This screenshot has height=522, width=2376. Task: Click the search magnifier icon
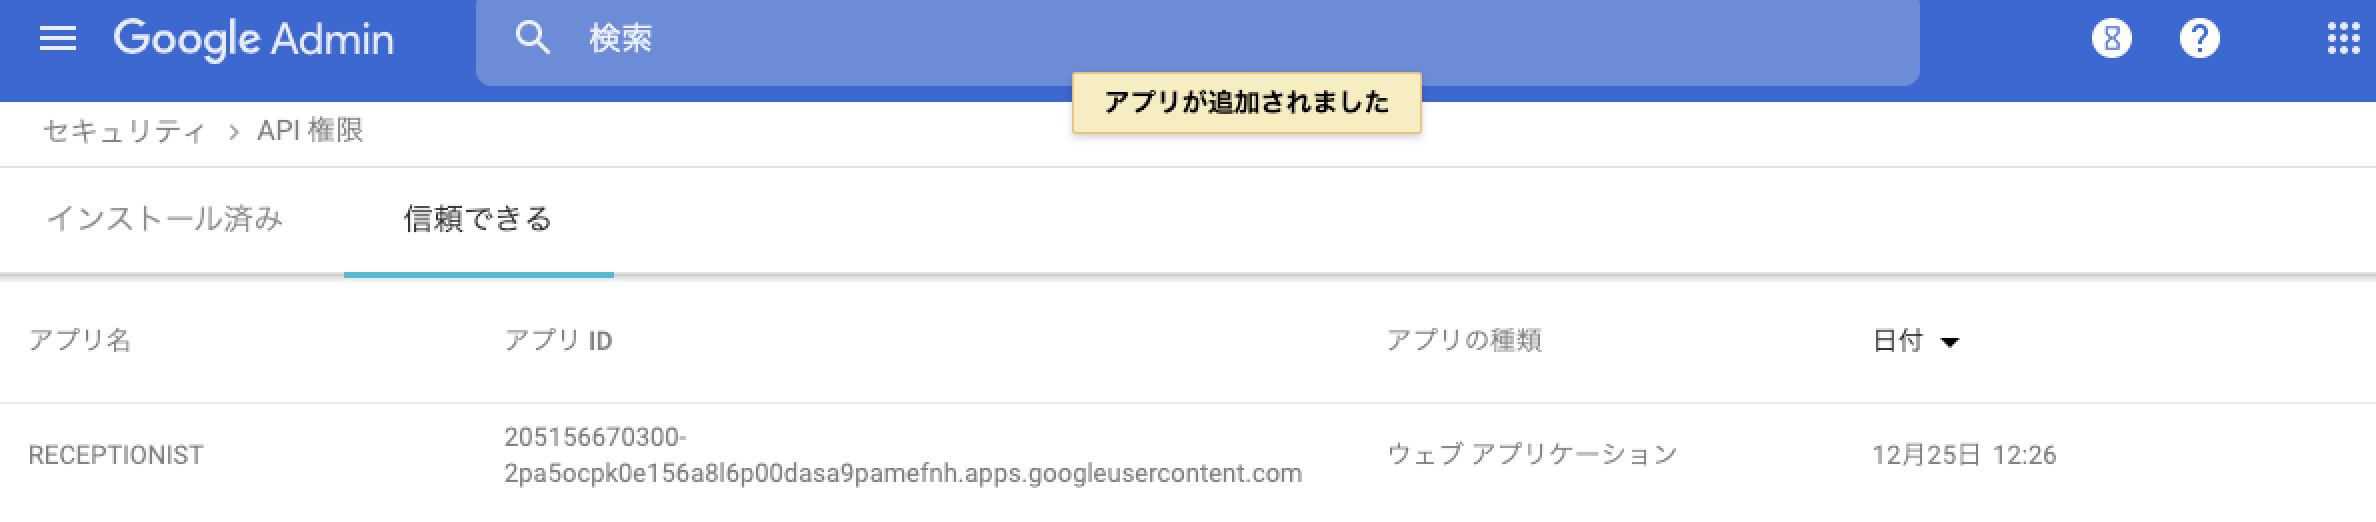point(532,39)
